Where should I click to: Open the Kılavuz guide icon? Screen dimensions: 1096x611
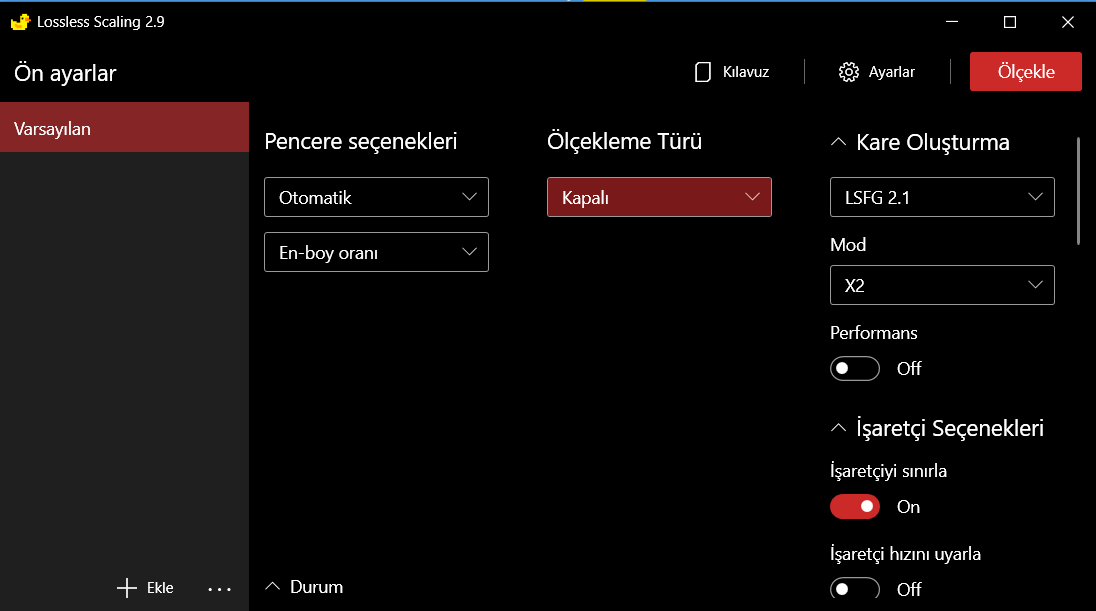click(703, 72)
